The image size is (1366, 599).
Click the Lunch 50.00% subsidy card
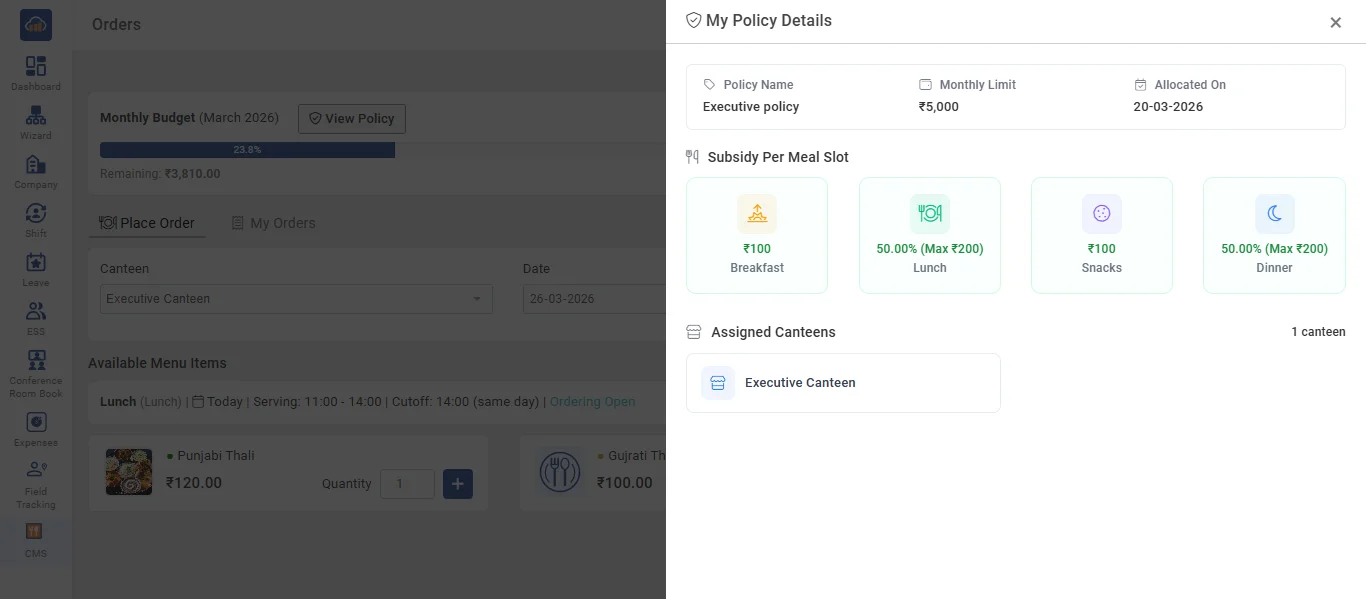[x=930, y=235]
